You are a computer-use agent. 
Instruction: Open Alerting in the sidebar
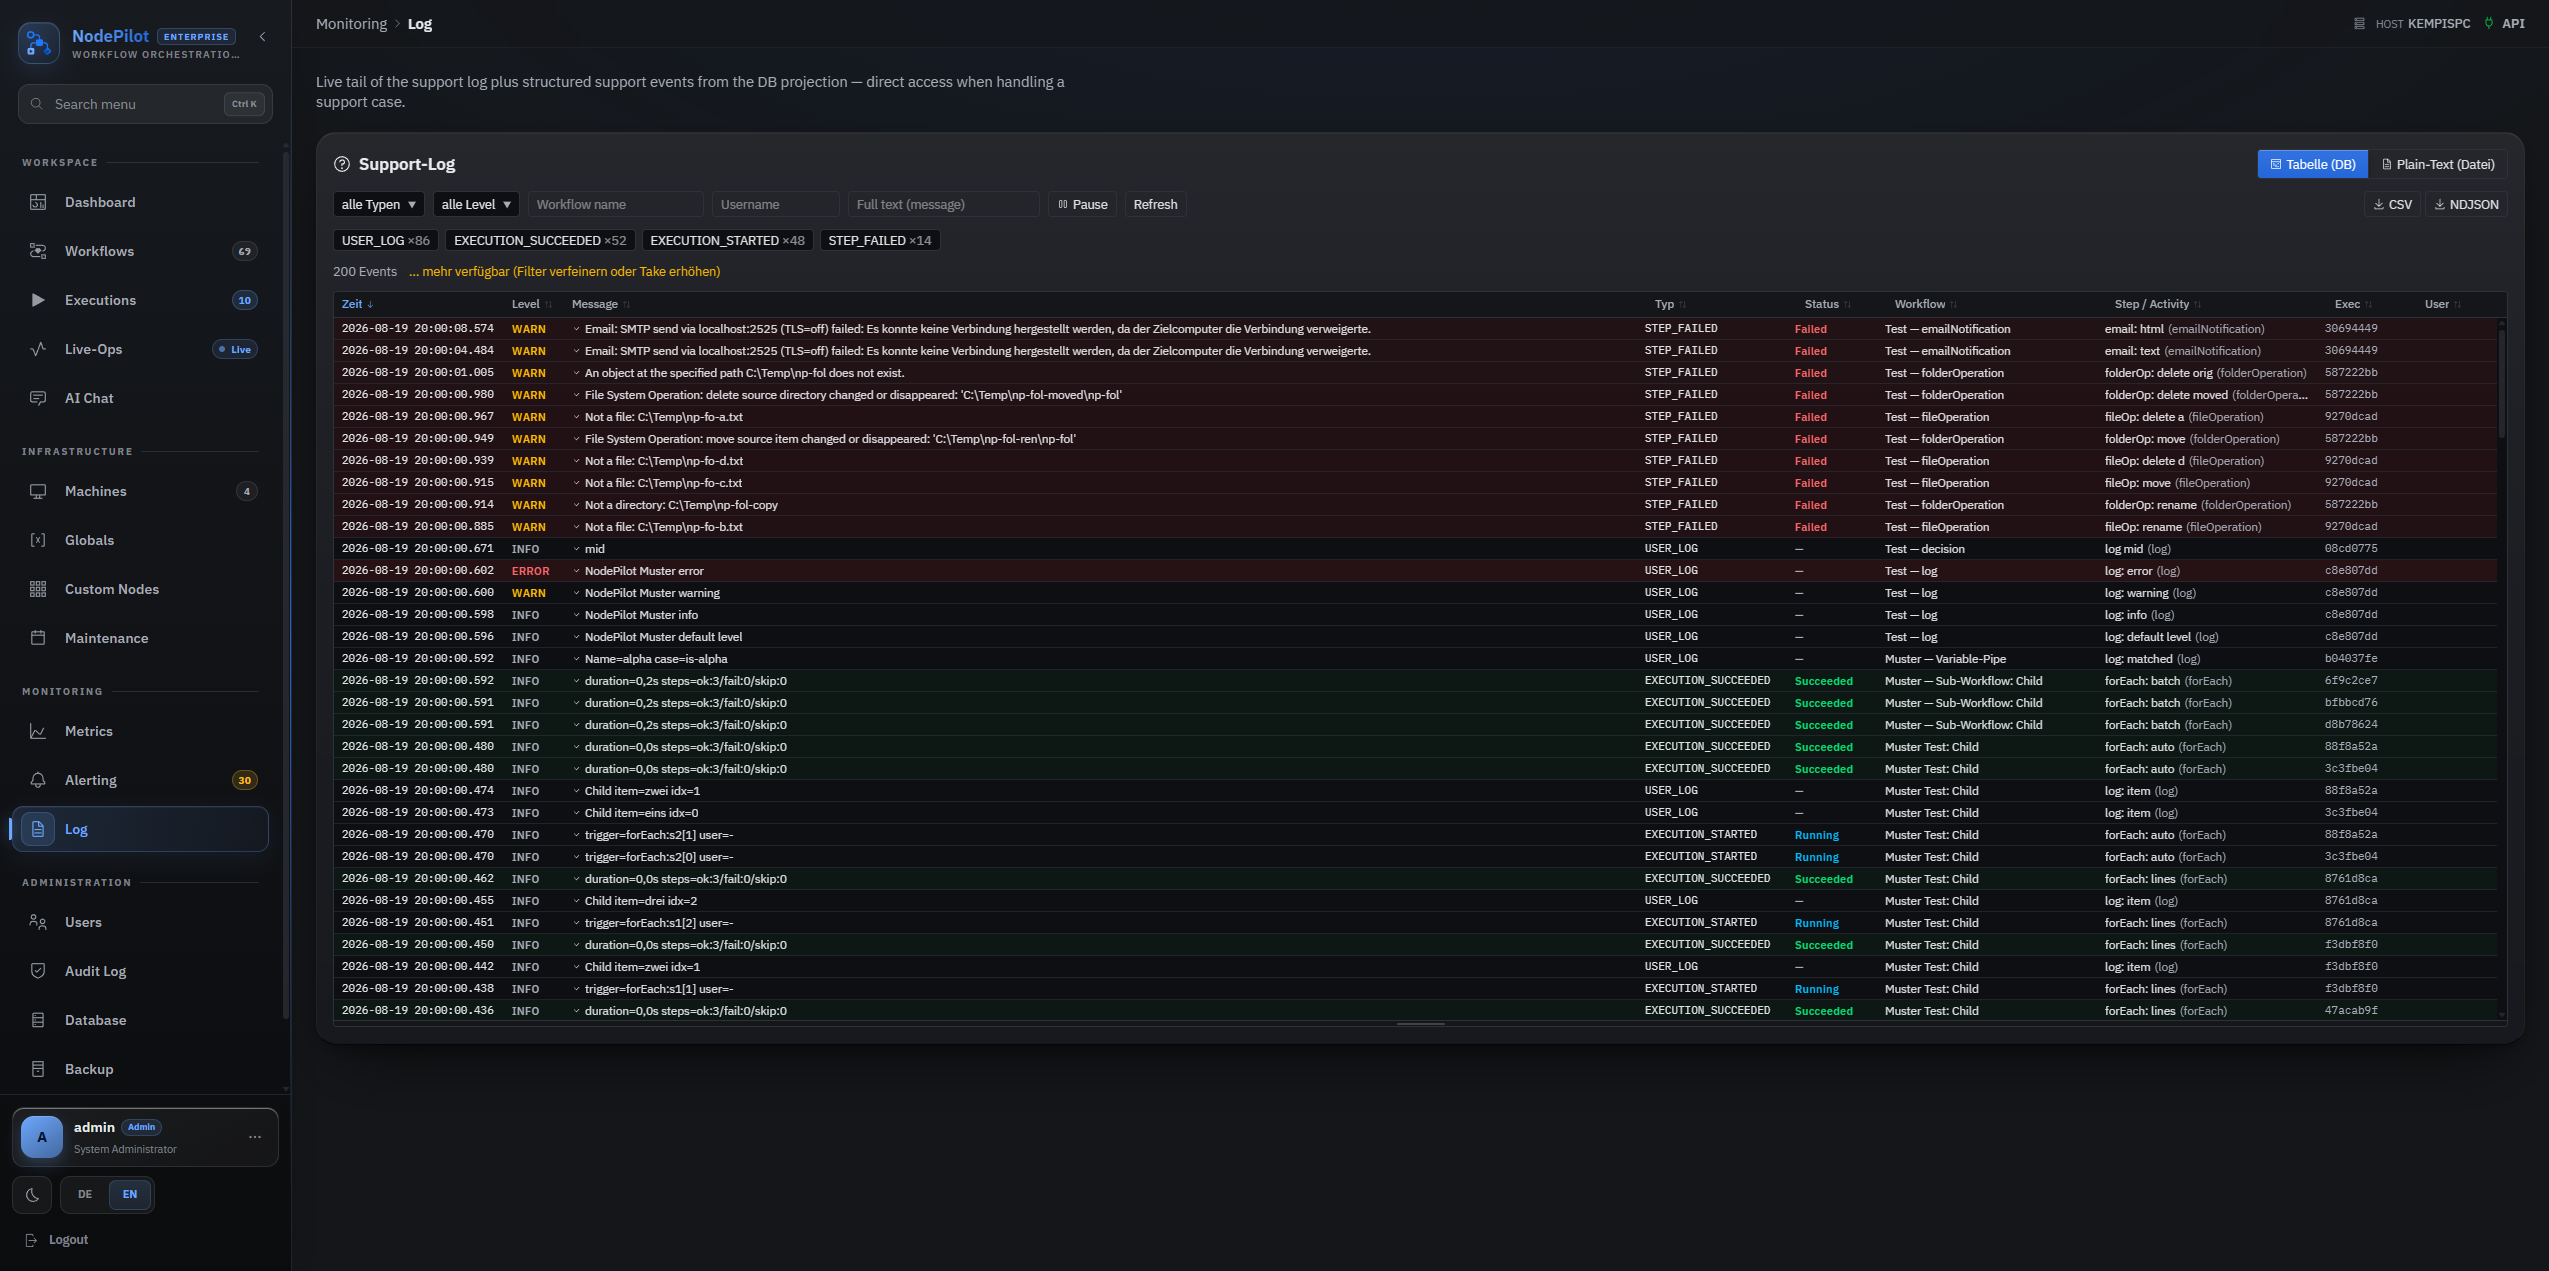[141, 780]
